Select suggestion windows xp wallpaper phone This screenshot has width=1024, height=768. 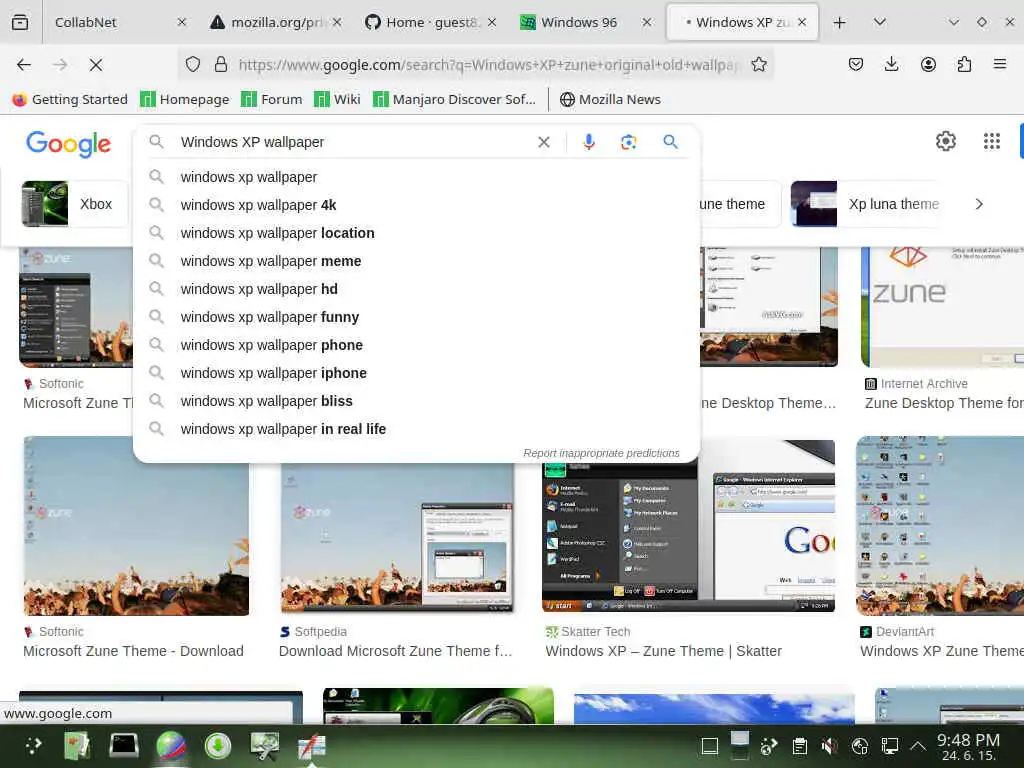coord(417,345)
